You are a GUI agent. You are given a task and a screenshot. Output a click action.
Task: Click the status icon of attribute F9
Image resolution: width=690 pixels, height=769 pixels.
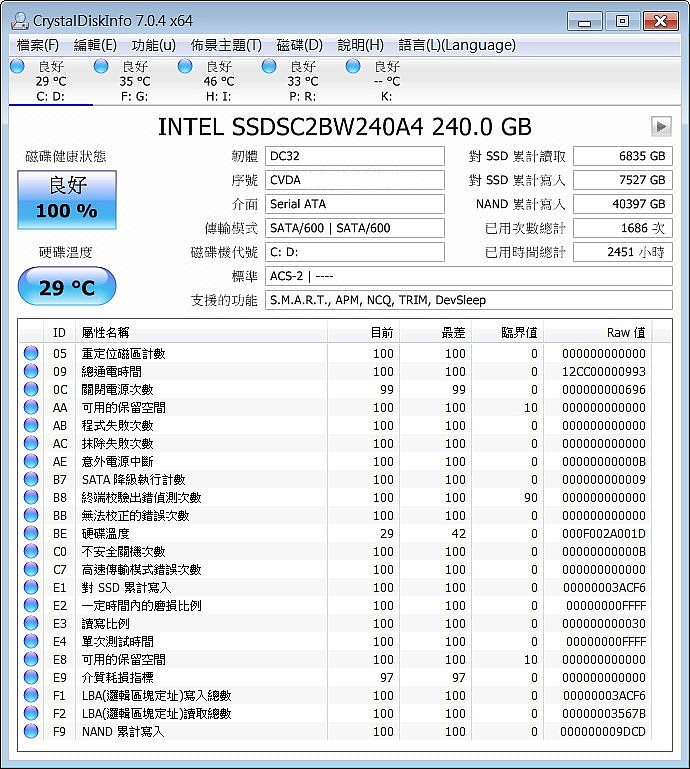31,731
